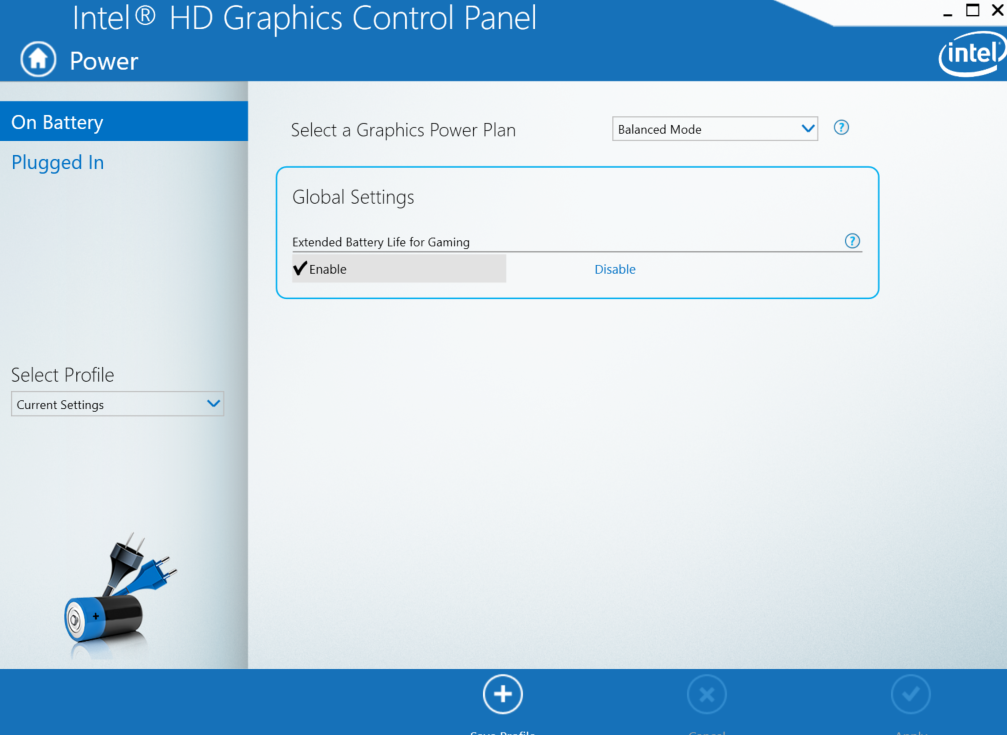Minimize the Intel control panel window
The height and width of the screenshot is (735, 1007).
pyautogui.click(x=948, y=12)
